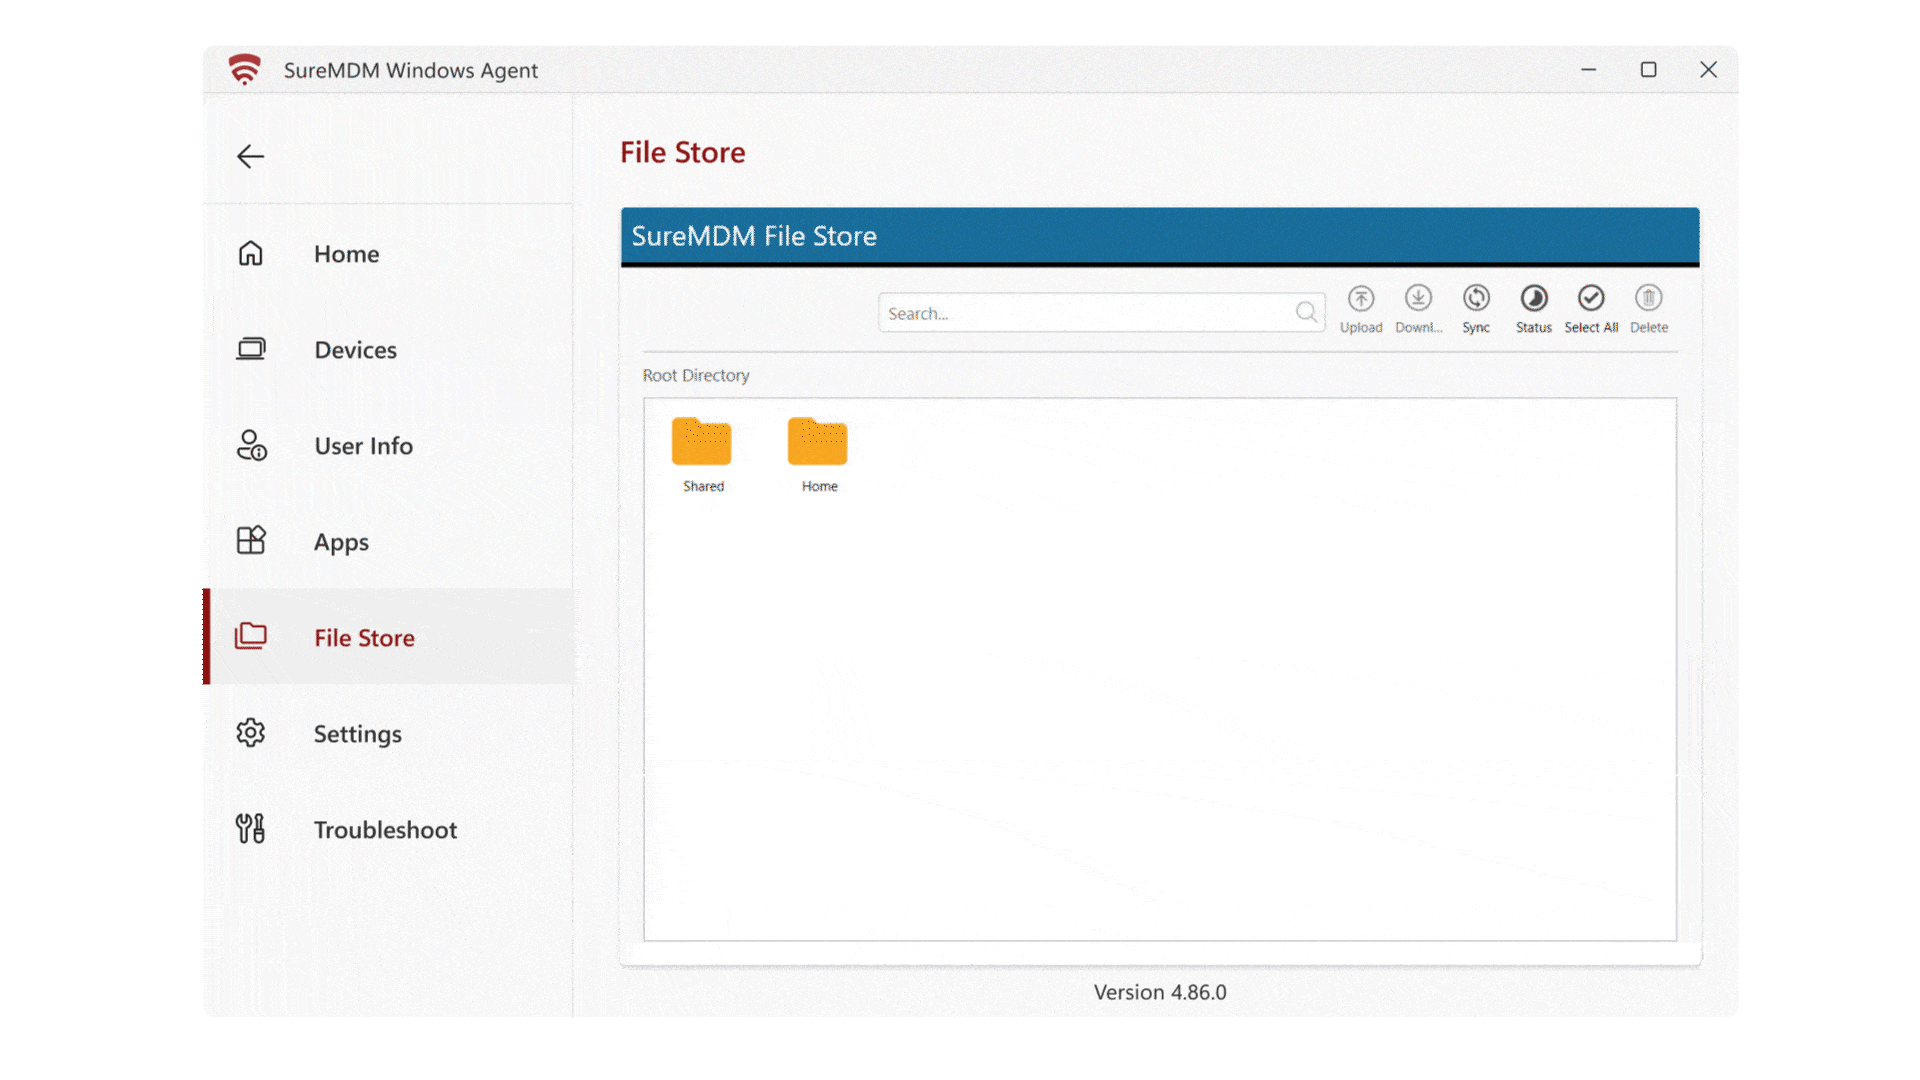
Task: Expand the Root Directory listing
Action: click(696, 375)
